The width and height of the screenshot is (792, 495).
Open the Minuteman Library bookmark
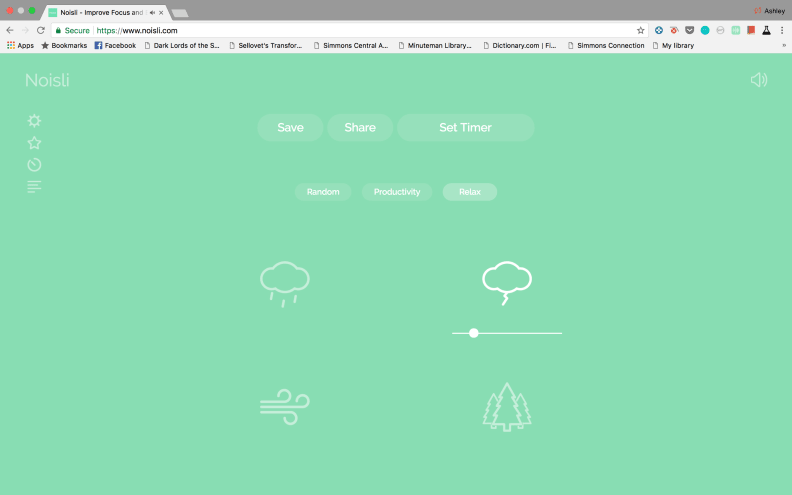tap(435, 45)
